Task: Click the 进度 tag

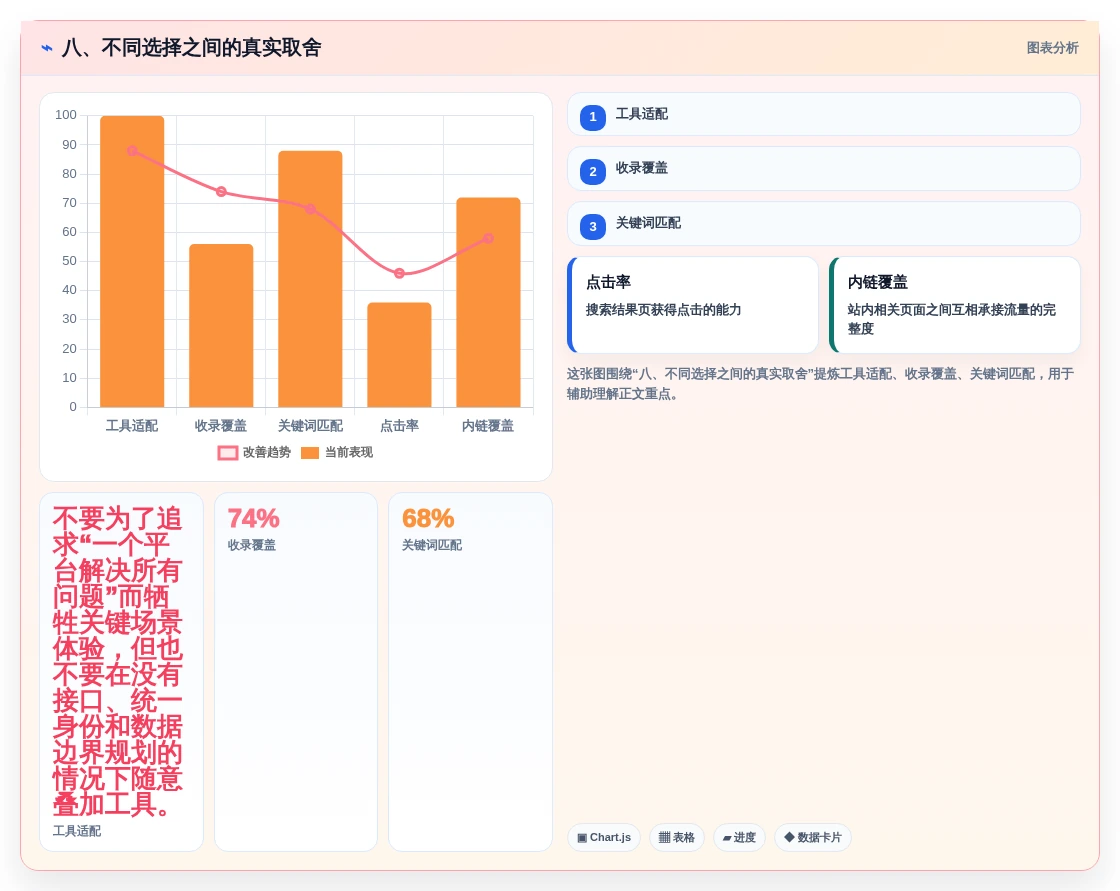Action: [739, 837]
